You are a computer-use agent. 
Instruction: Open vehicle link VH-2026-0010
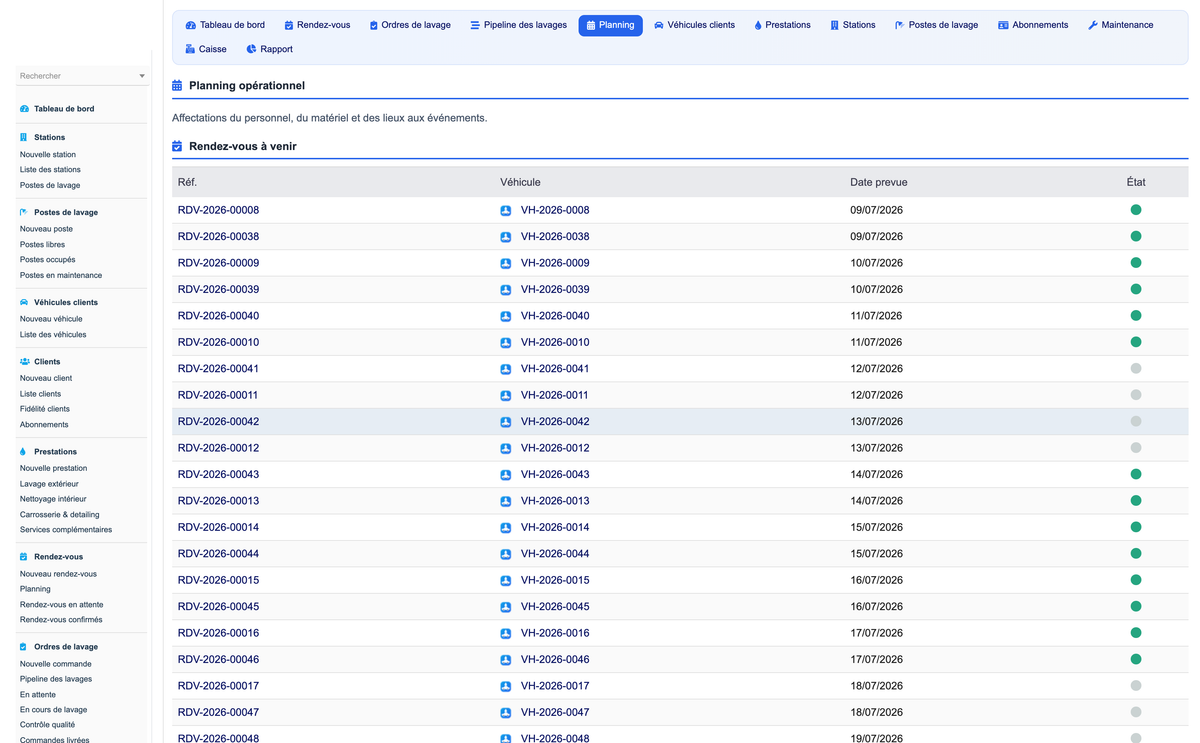pyautogui.click(x=555, y=342)
